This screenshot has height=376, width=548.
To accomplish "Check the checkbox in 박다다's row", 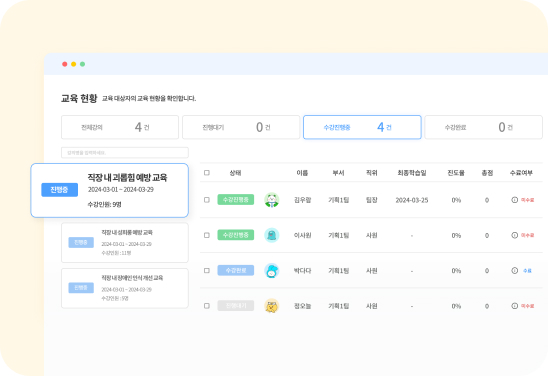I will (207, 270).
